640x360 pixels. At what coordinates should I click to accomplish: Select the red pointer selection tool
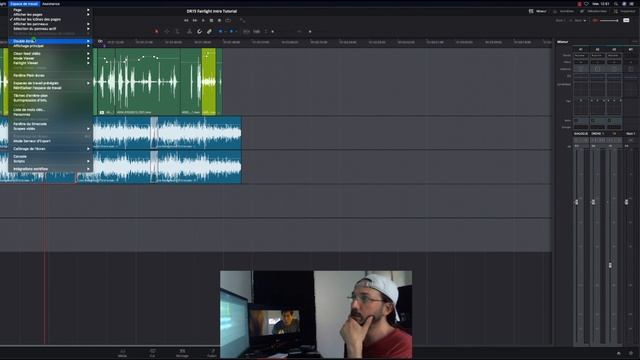coord(156,31)
